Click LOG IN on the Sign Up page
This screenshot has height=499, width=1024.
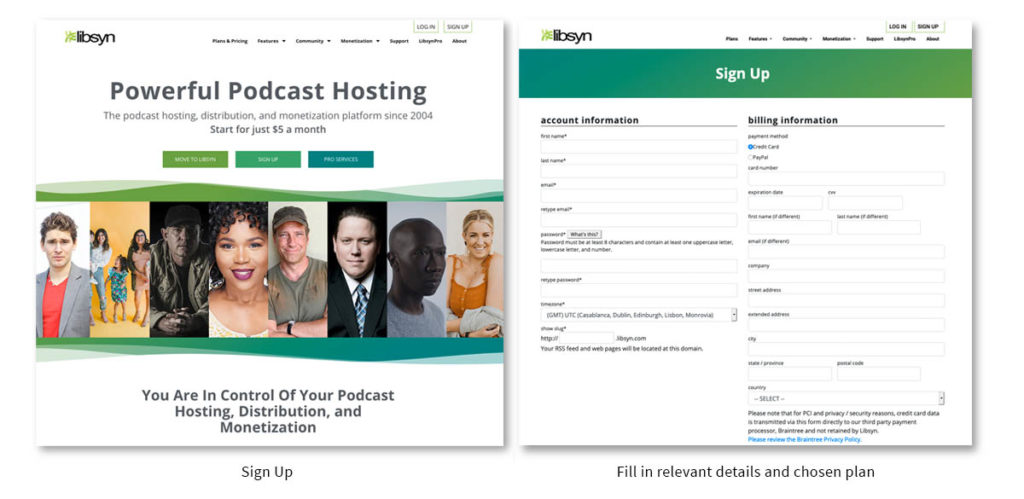pyautogui.click(x=898, y=27)
